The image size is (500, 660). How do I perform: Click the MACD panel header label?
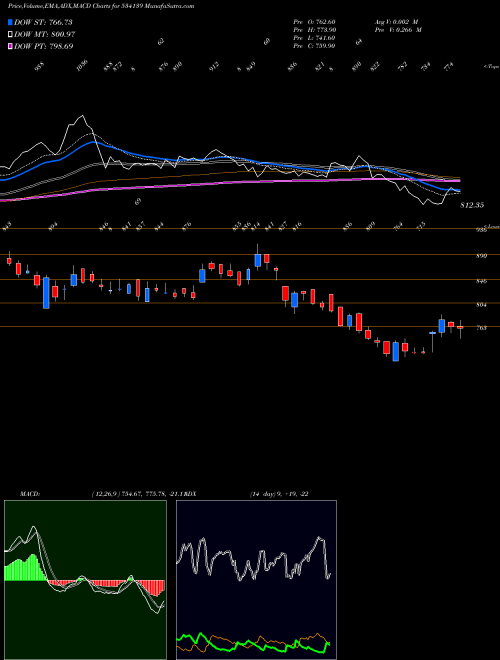click(x=30, y=494)
